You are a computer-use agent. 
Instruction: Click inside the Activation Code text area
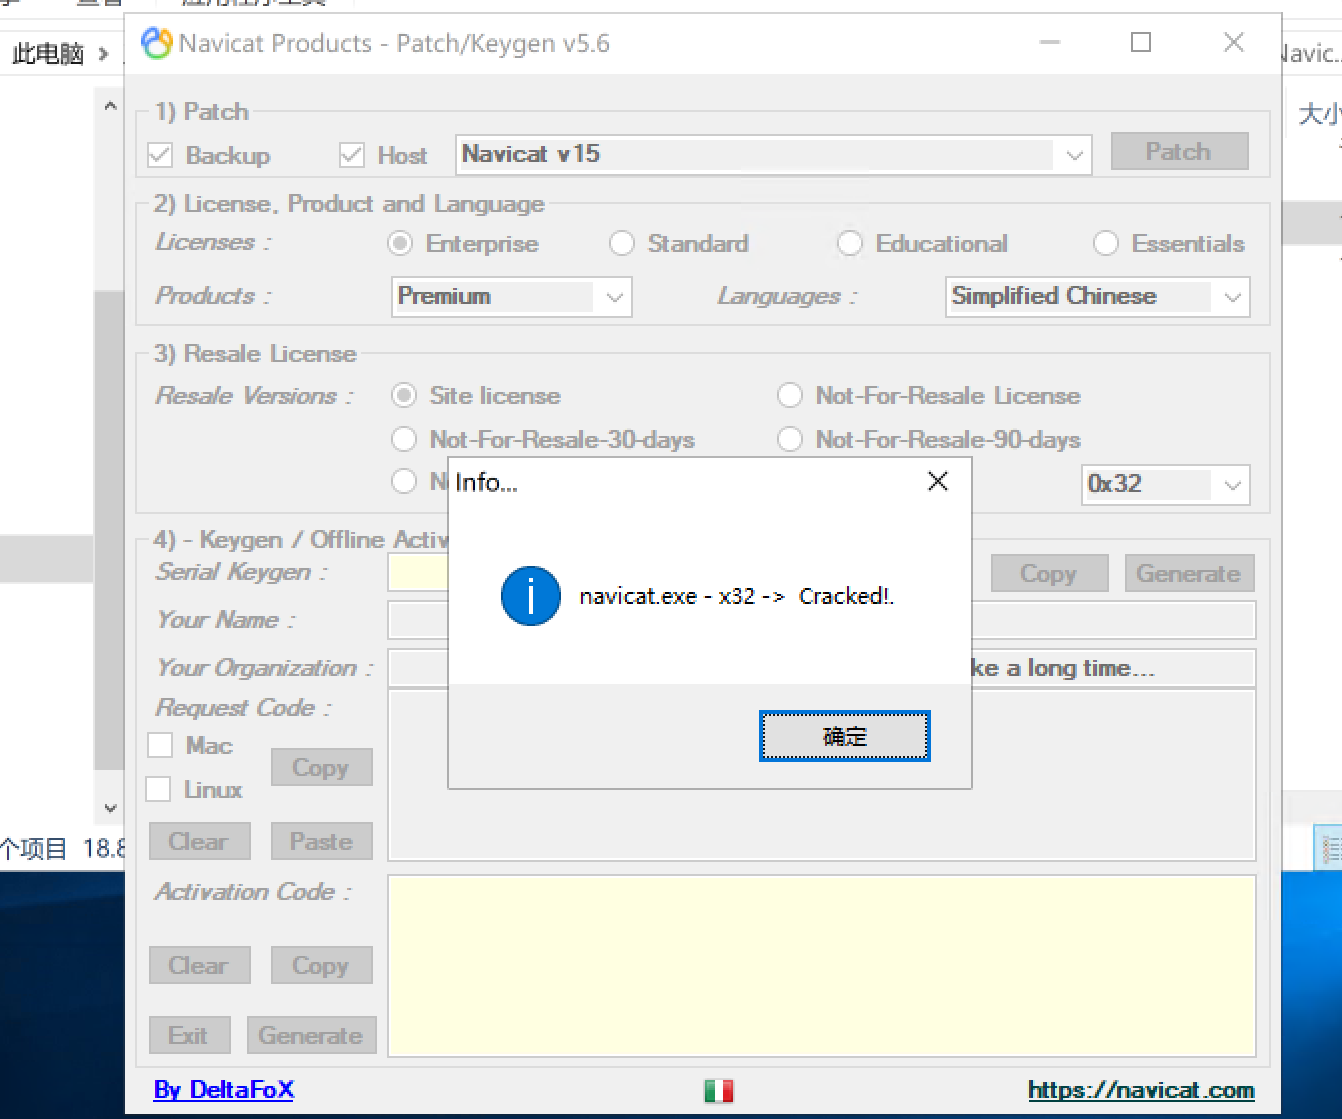pos(822,966)
